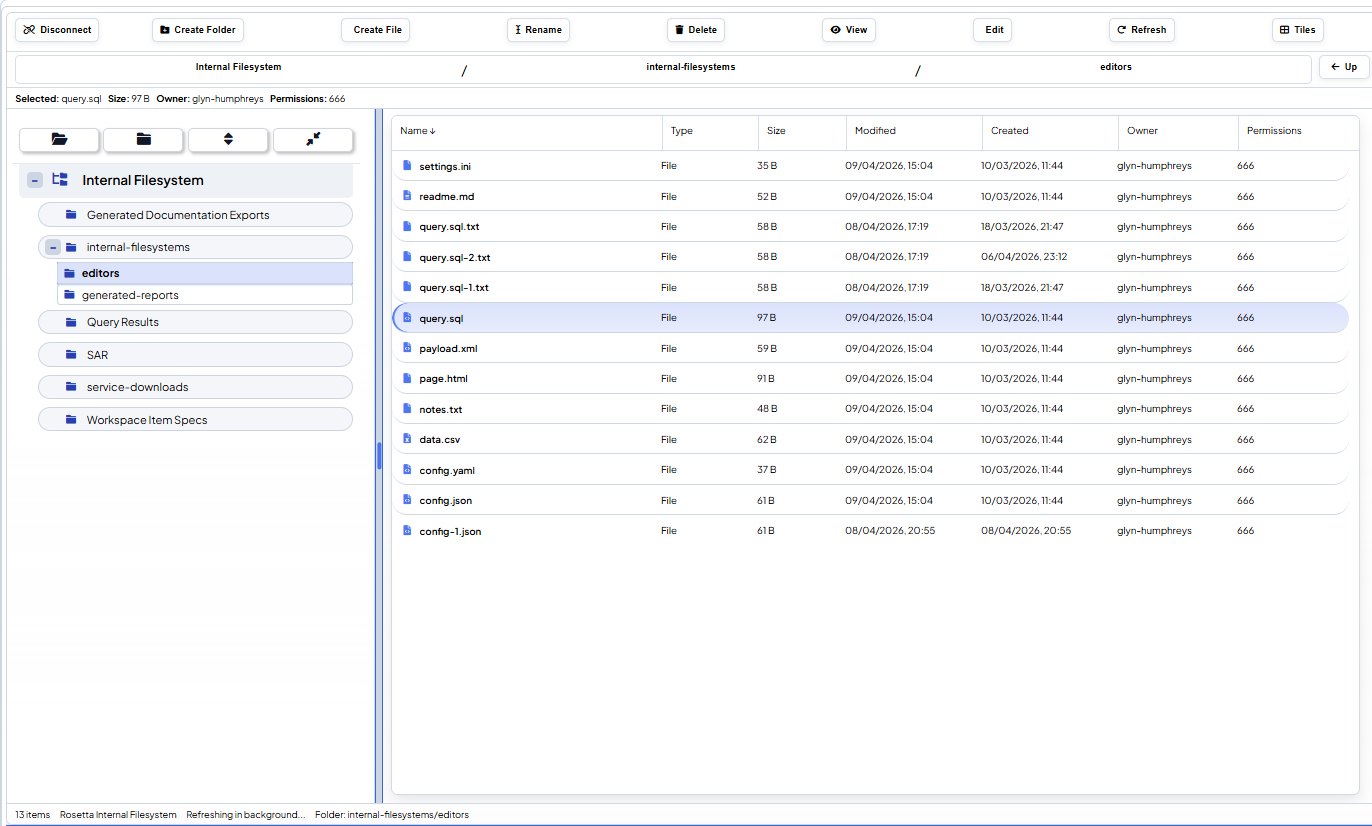Click the closed-folder icon above the tree
This screenshot has height=826, width=1372.
143,140
